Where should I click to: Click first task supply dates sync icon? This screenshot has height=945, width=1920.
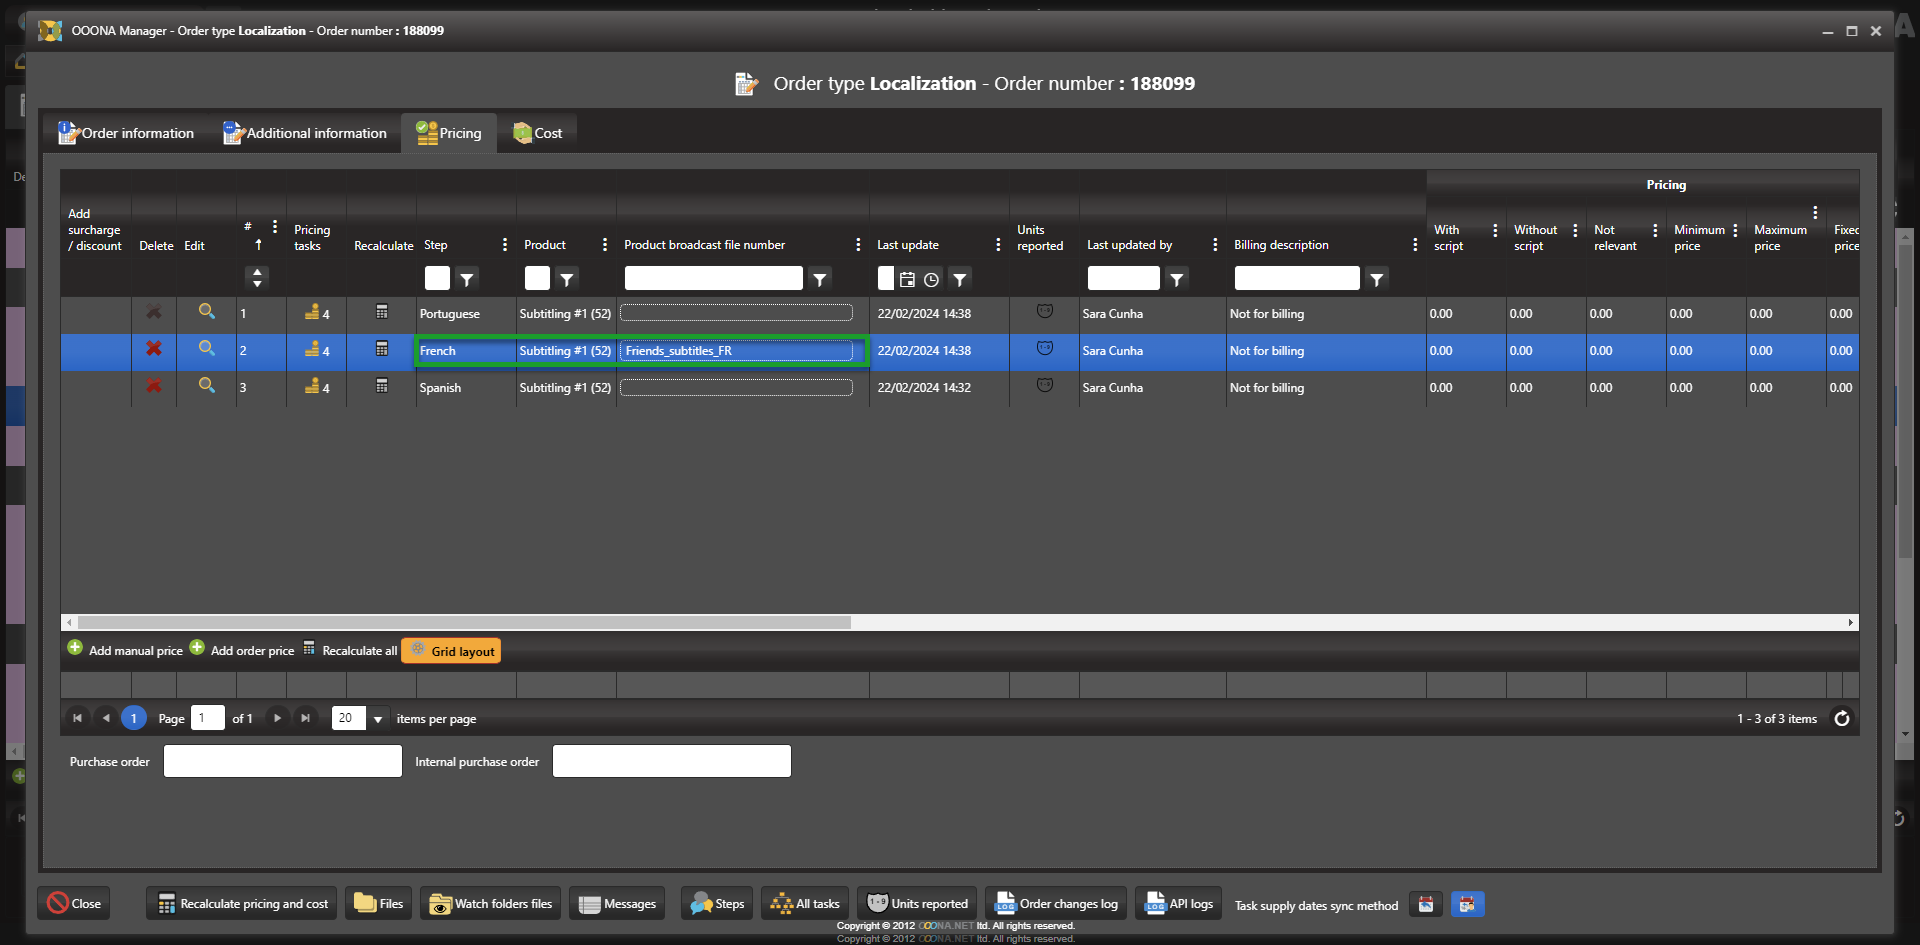(x=1426, y=904)
